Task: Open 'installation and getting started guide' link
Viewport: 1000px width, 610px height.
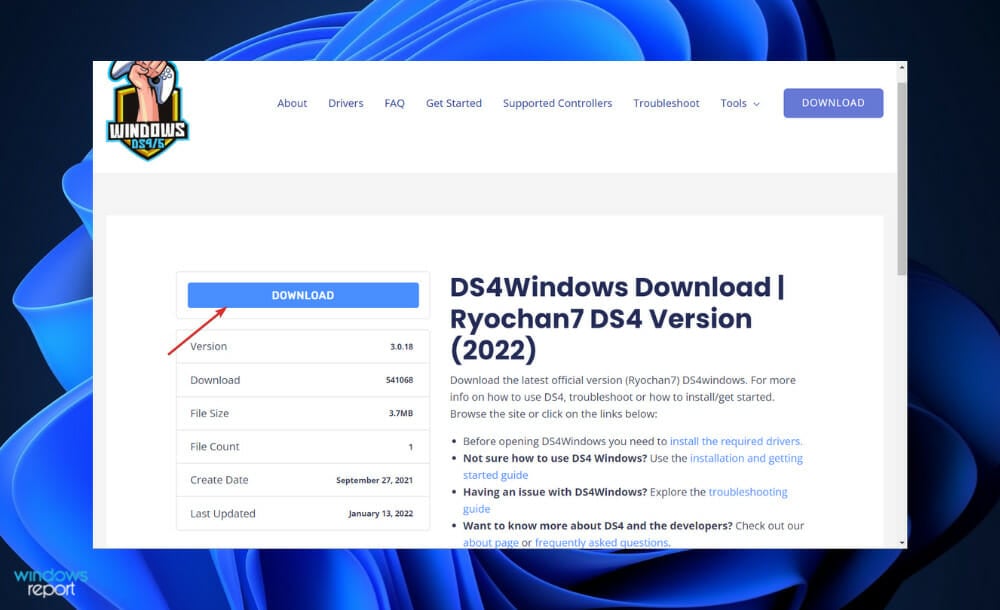Action: click(x=746, y=458)
